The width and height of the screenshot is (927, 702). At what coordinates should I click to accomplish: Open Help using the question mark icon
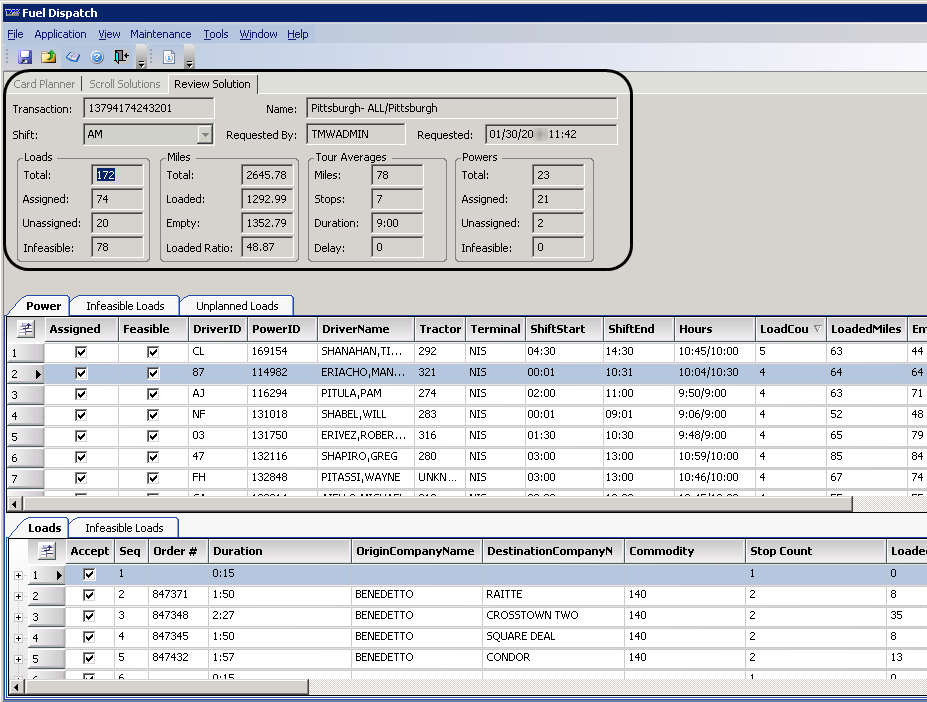pyautogui.click(x=97, y=57)
